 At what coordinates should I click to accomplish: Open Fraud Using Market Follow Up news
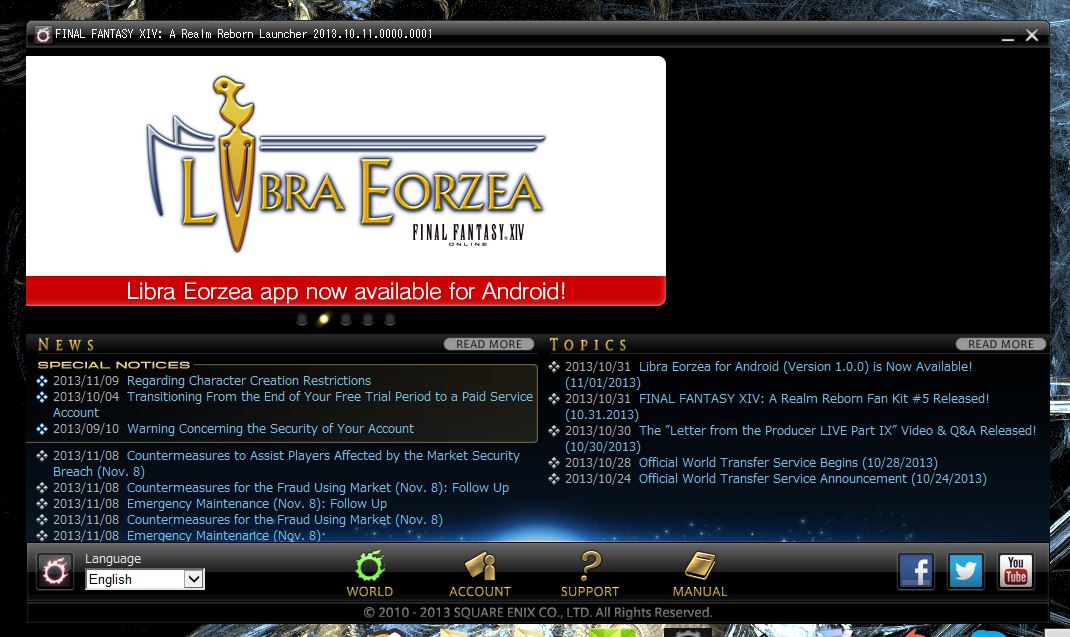pyautogui.click(x=318, y=487)
